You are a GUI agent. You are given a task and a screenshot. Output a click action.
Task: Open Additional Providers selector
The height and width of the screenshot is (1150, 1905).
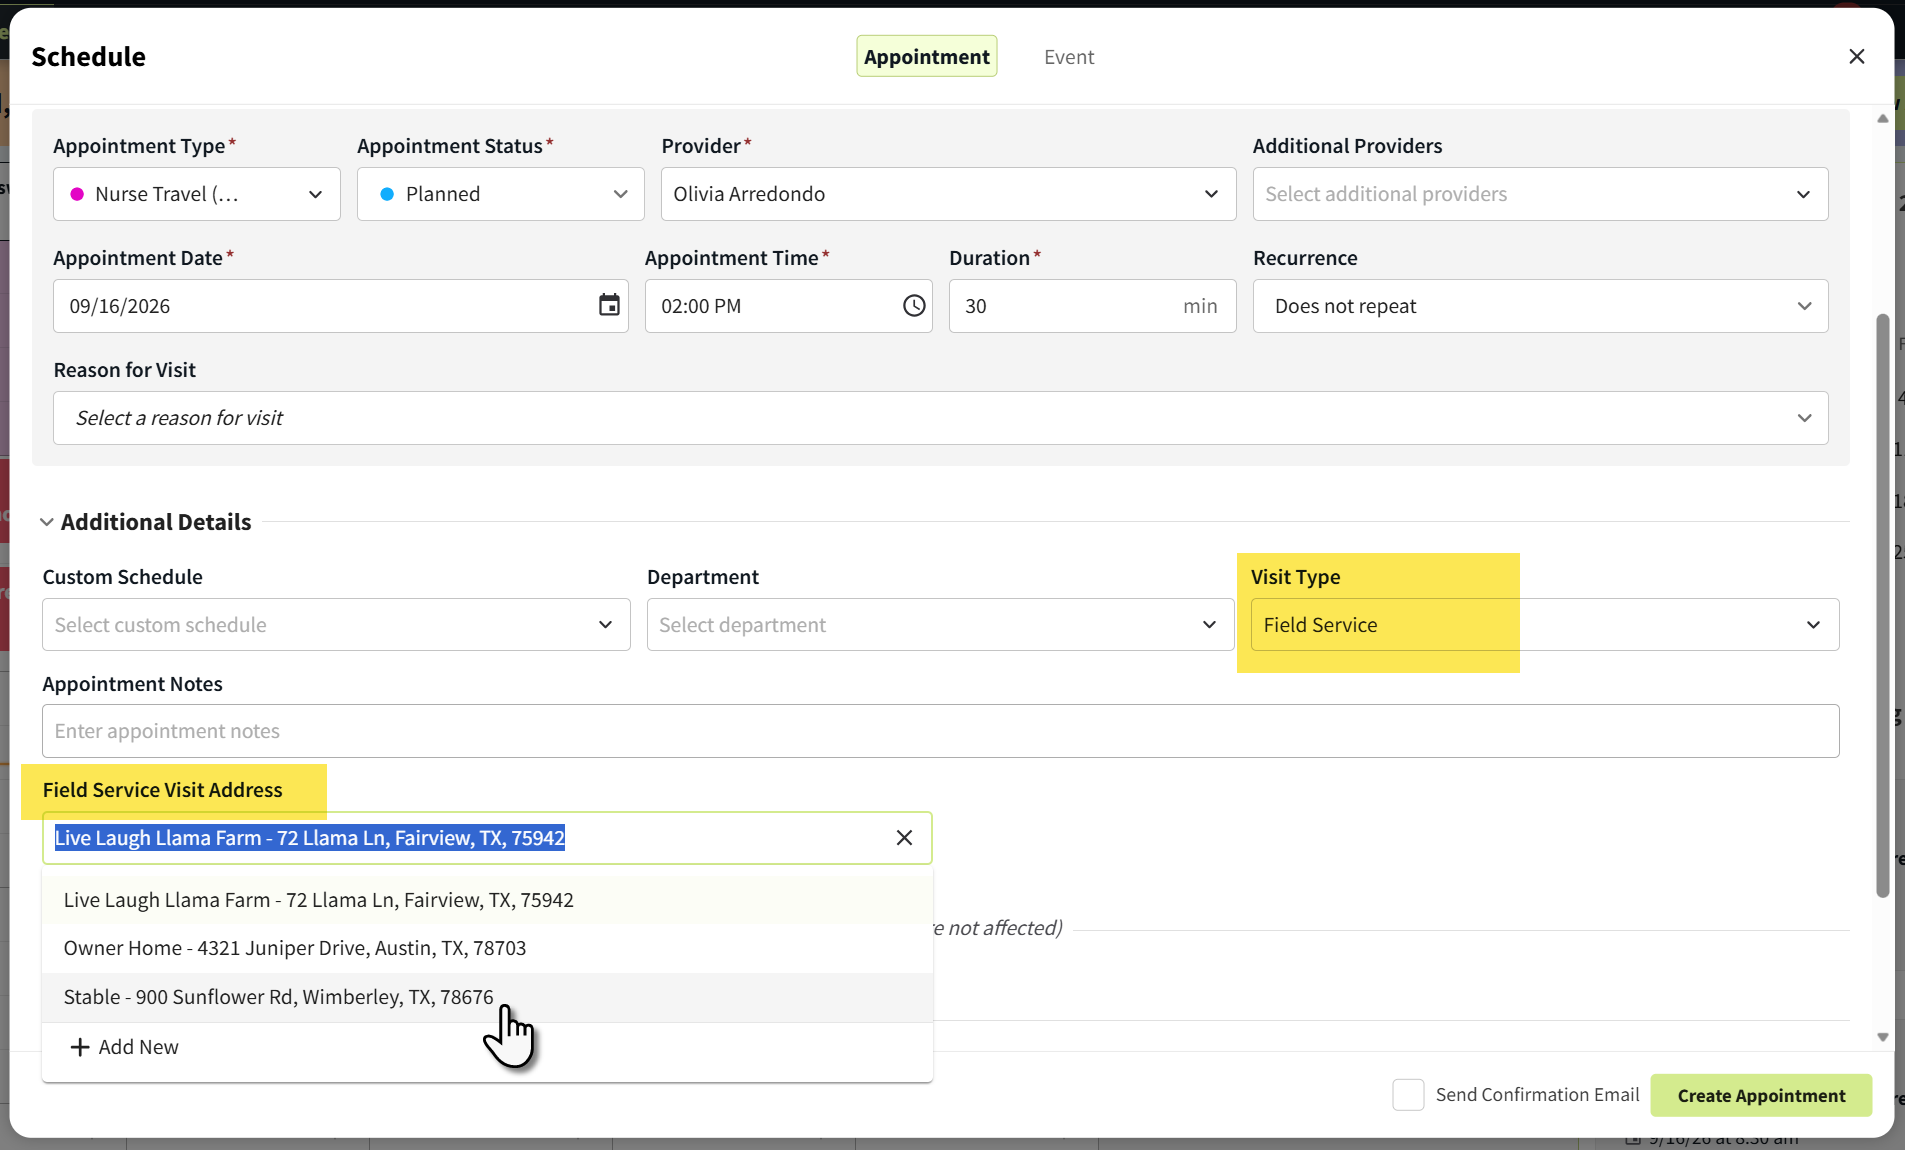(x=1540, y=194)
